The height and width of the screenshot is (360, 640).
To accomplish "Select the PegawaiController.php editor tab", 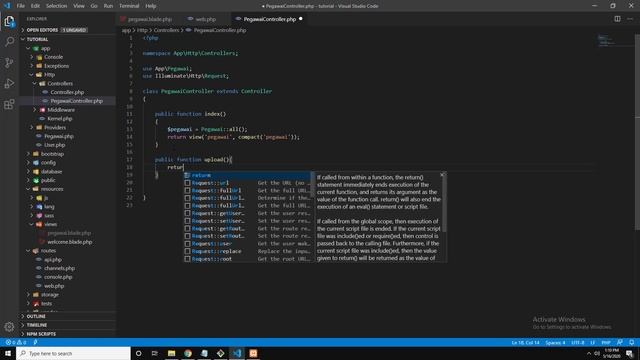I will point(269,19).
